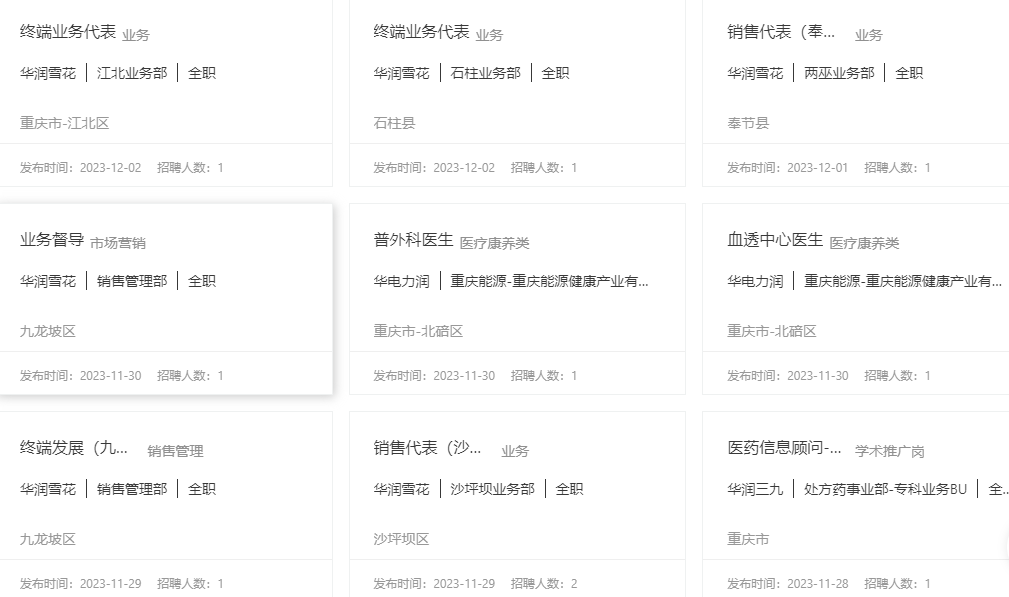Click the 招聘人数：2 text
Screen dimensions: 1009x597
[x=544, y=584]
